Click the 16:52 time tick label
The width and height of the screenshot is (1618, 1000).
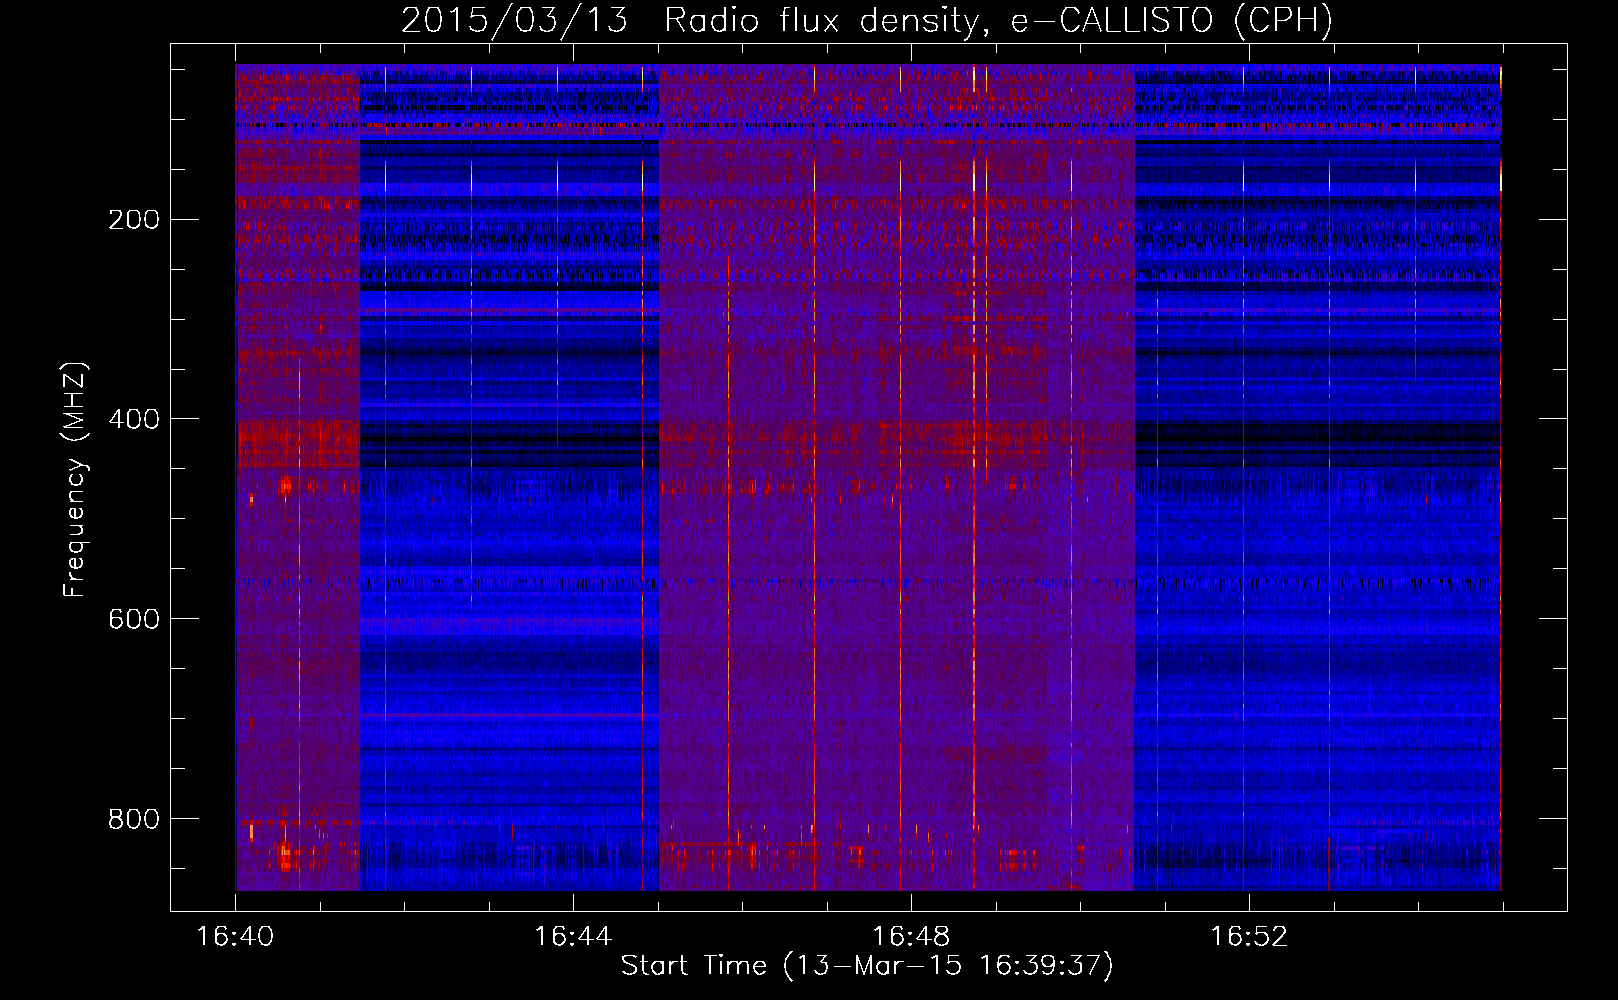[1249, 937]
